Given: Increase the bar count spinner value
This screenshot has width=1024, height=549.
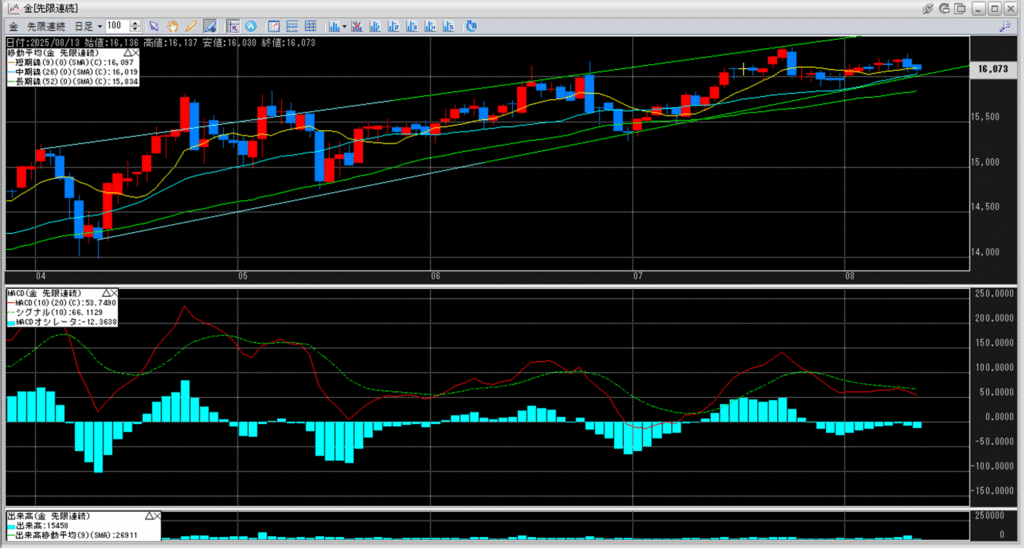Looking at the screenshot, I should [x=135, y=22].
